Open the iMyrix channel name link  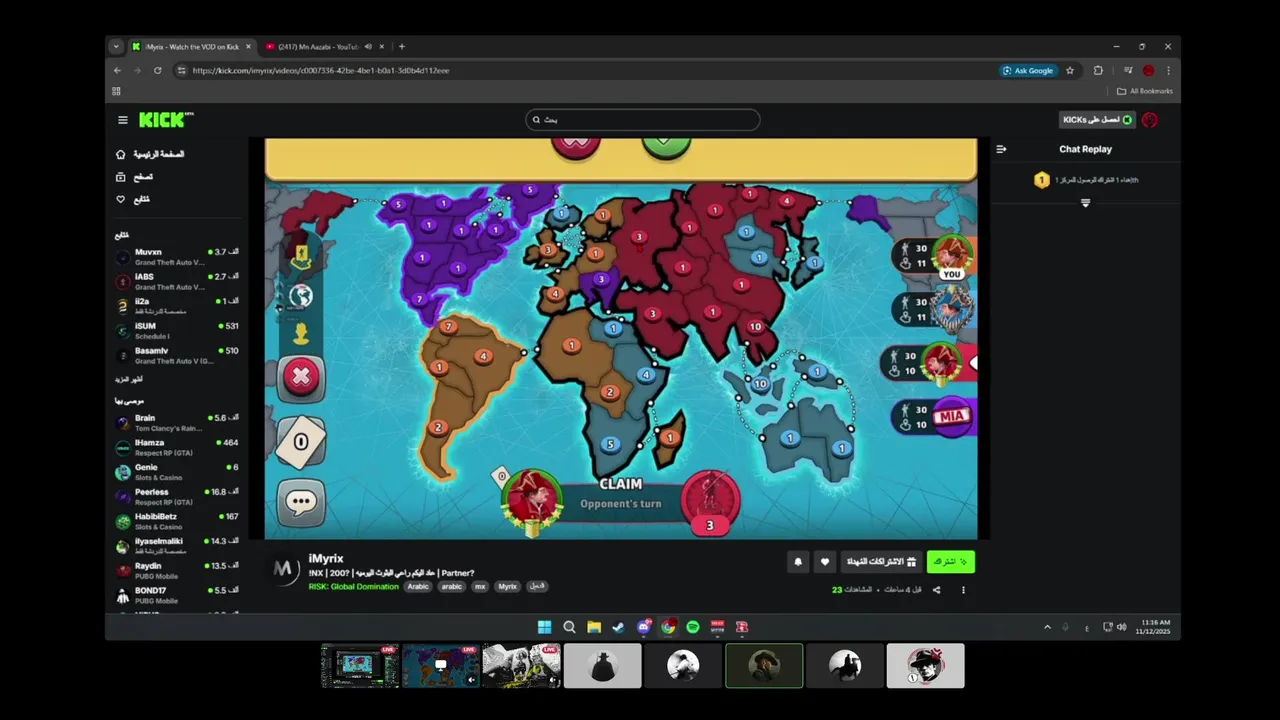(x=326, y=558)
